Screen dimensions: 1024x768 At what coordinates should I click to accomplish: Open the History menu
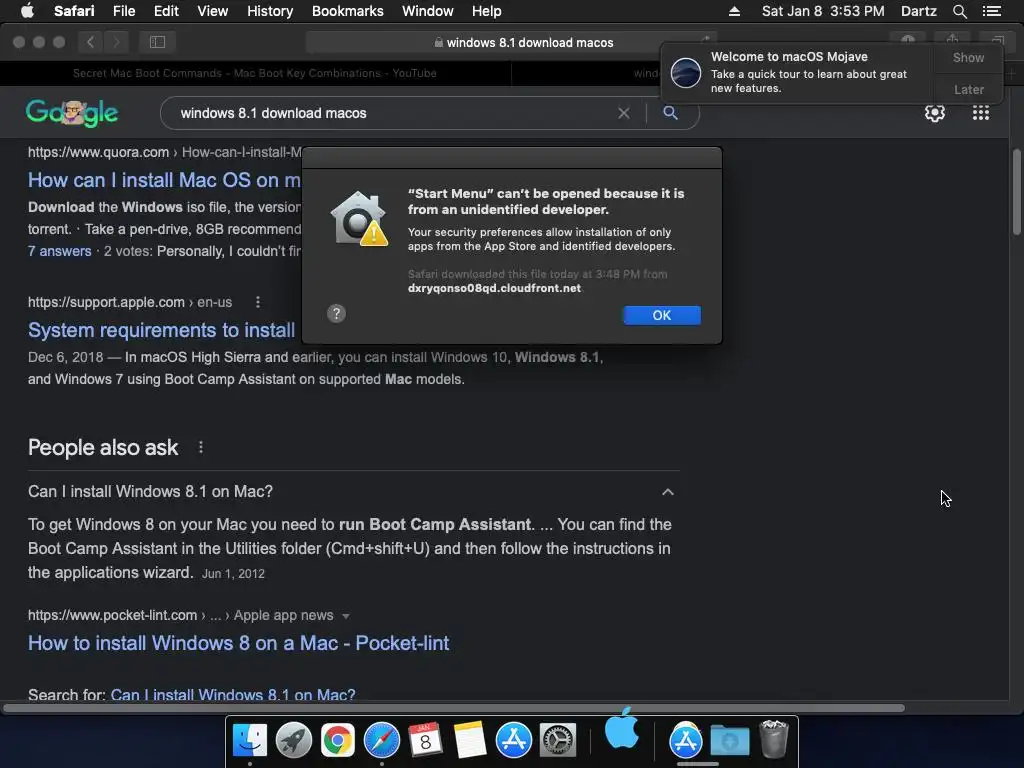point(270,11)
